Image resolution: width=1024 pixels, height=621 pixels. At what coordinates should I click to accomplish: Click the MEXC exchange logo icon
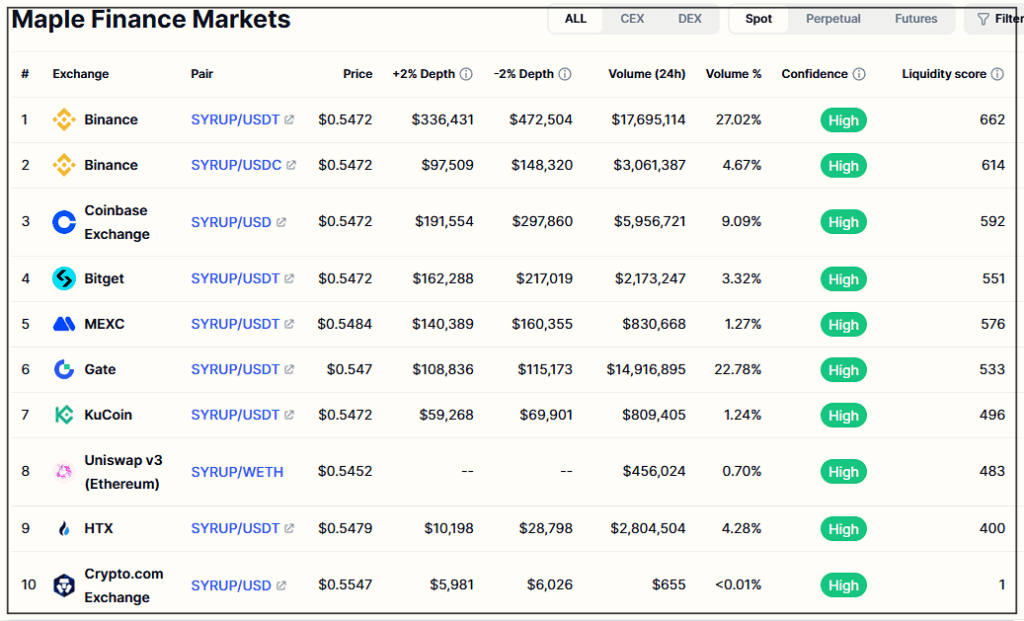click(64, 324)
